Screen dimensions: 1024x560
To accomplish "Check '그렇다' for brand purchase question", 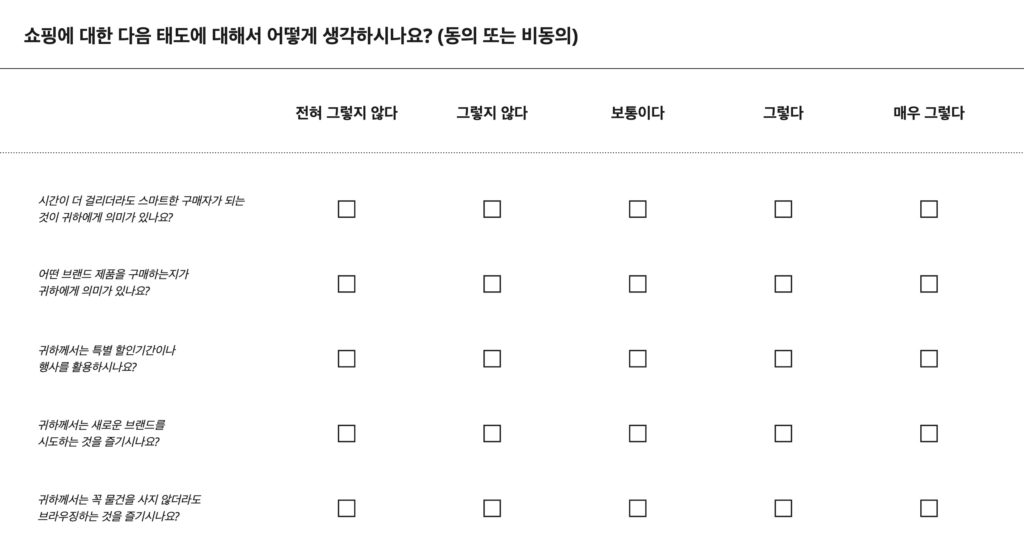I will 783,284.
